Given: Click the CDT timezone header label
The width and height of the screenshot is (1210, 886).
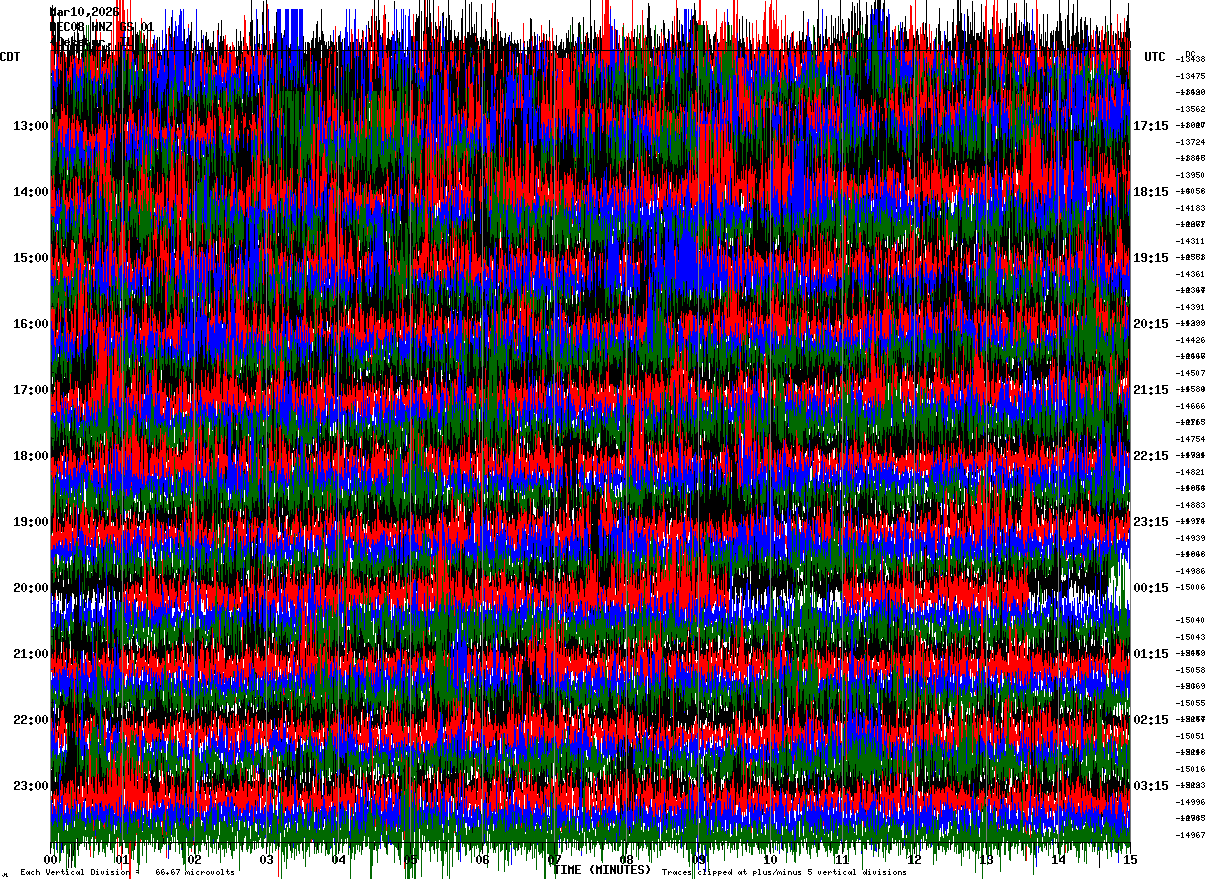Looking at the screenshot, I should [x=11, y=57].
